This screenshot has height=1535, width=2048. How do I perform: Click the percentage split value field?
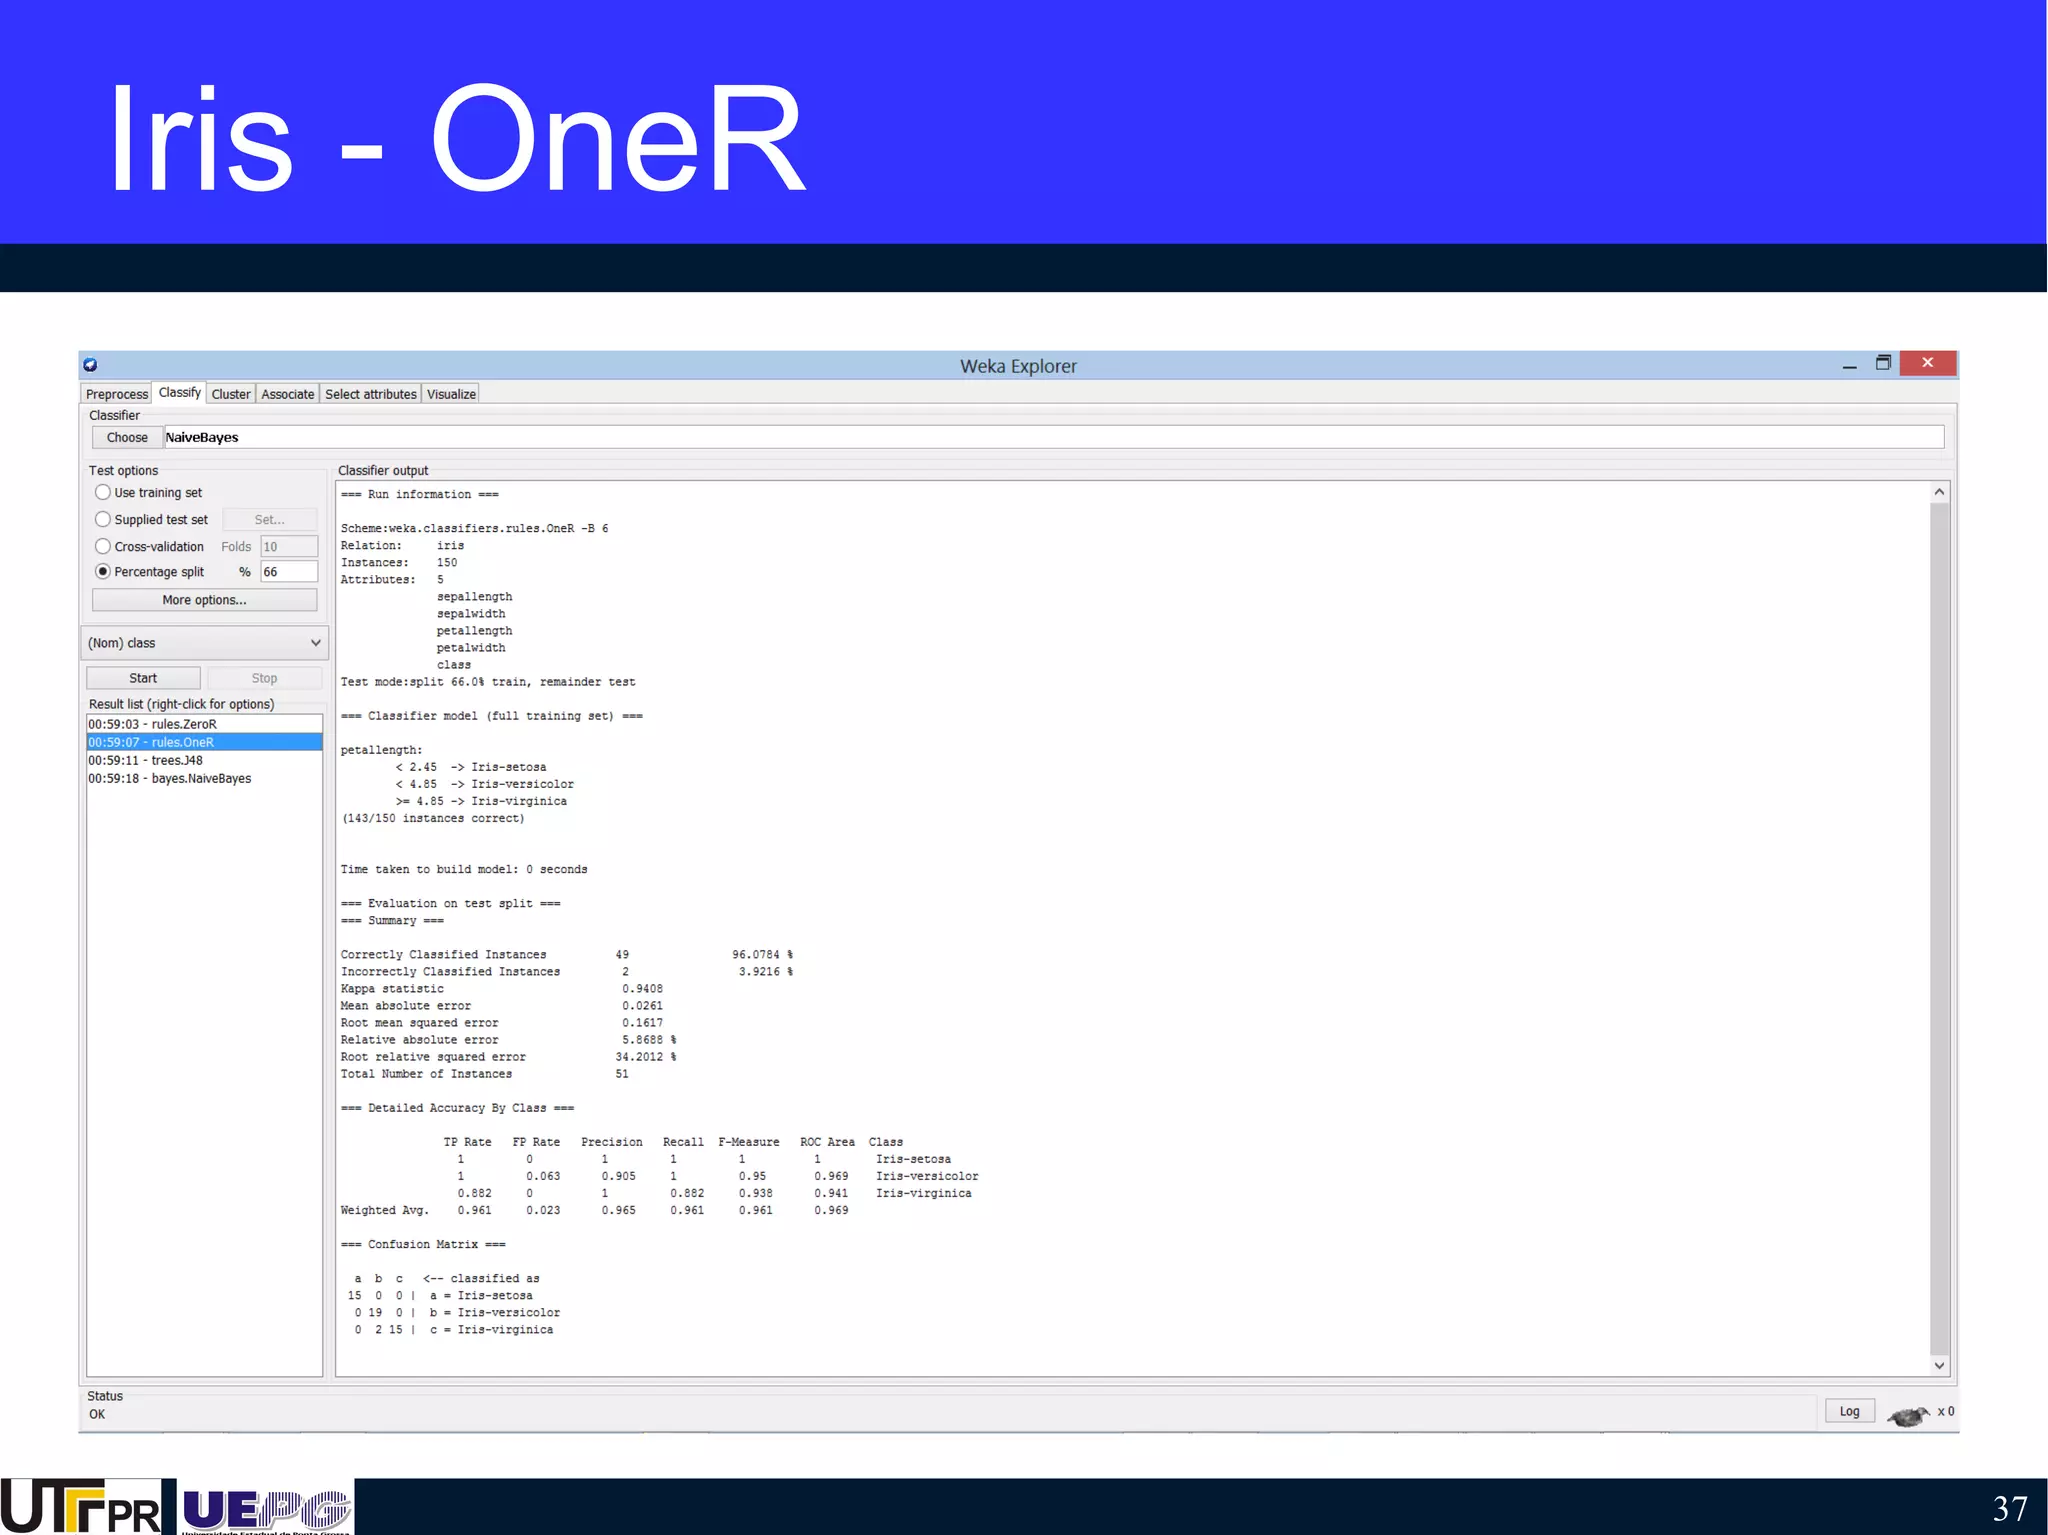(289, 571)
